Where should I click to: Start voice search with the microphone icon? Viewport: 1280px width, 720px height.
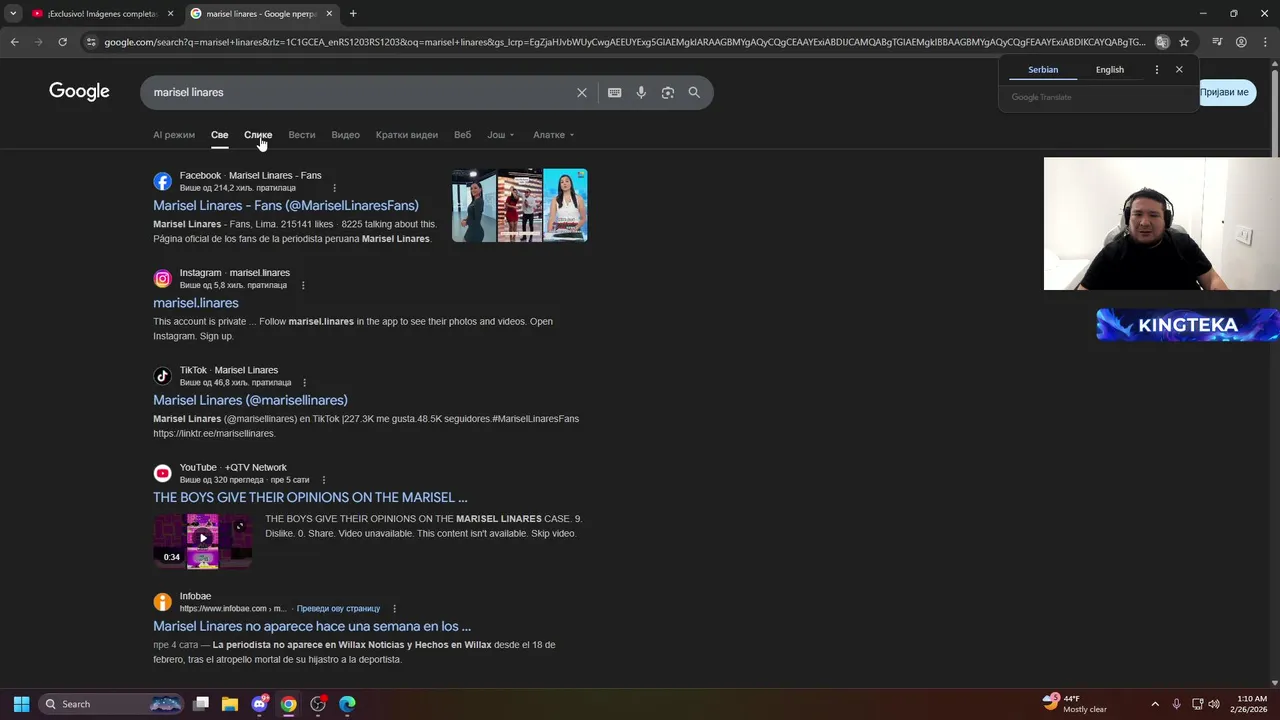(x=641, y=93)
